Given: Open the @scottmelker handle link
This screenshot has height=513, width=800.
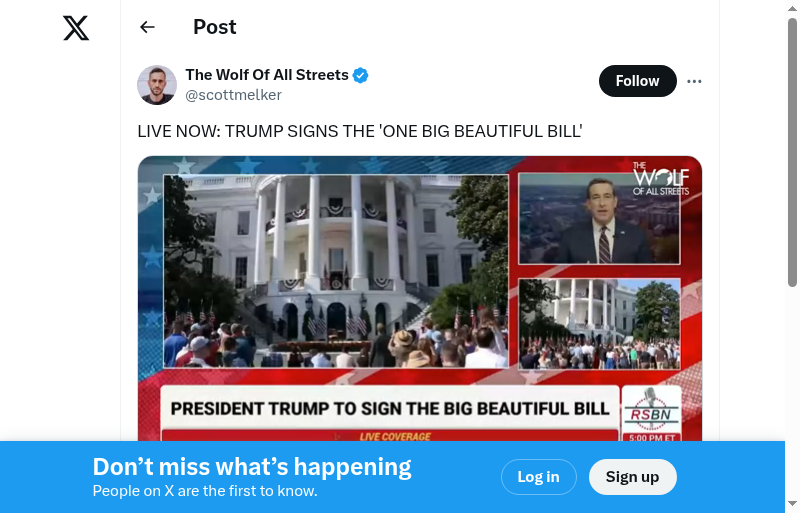Looking at the screenshot, I should coord(234,95).
